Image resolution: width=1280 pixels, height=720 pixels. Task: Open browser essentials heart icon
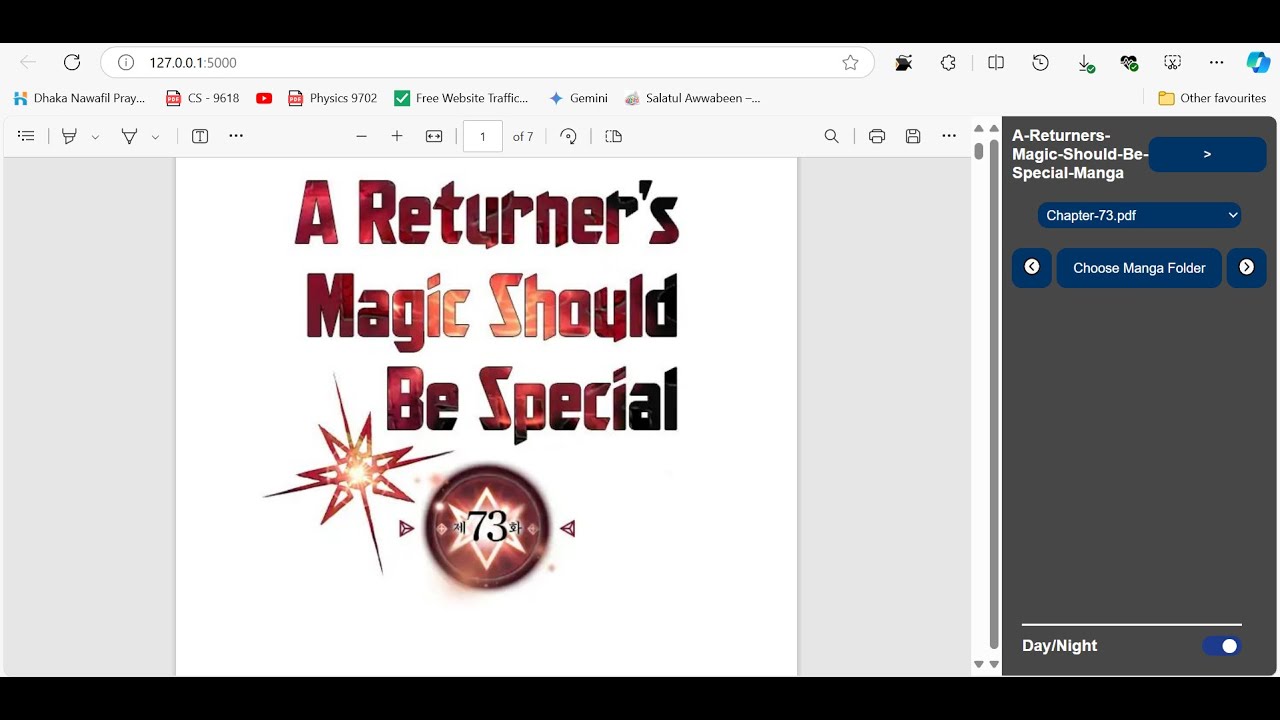(x=1129, y=62)
